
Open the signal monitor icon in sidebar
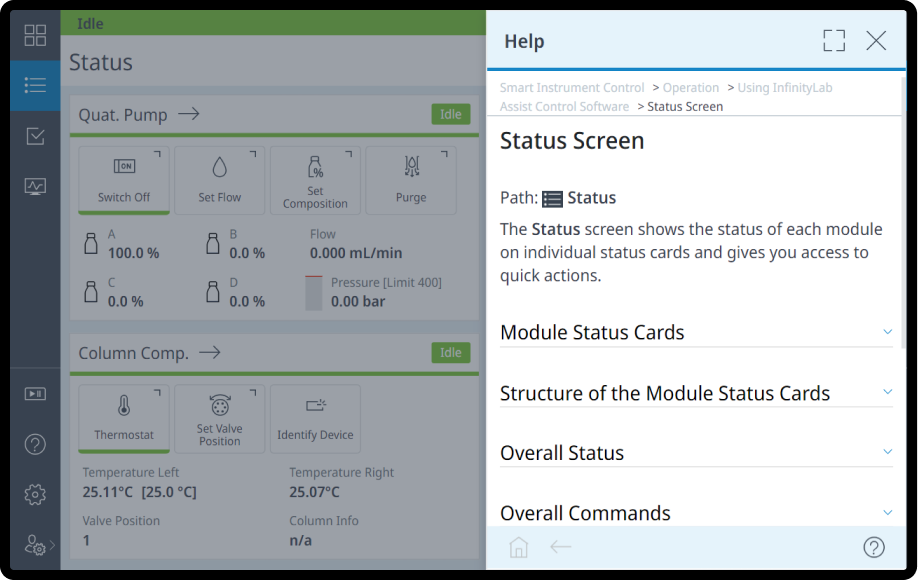pos(35,186)
